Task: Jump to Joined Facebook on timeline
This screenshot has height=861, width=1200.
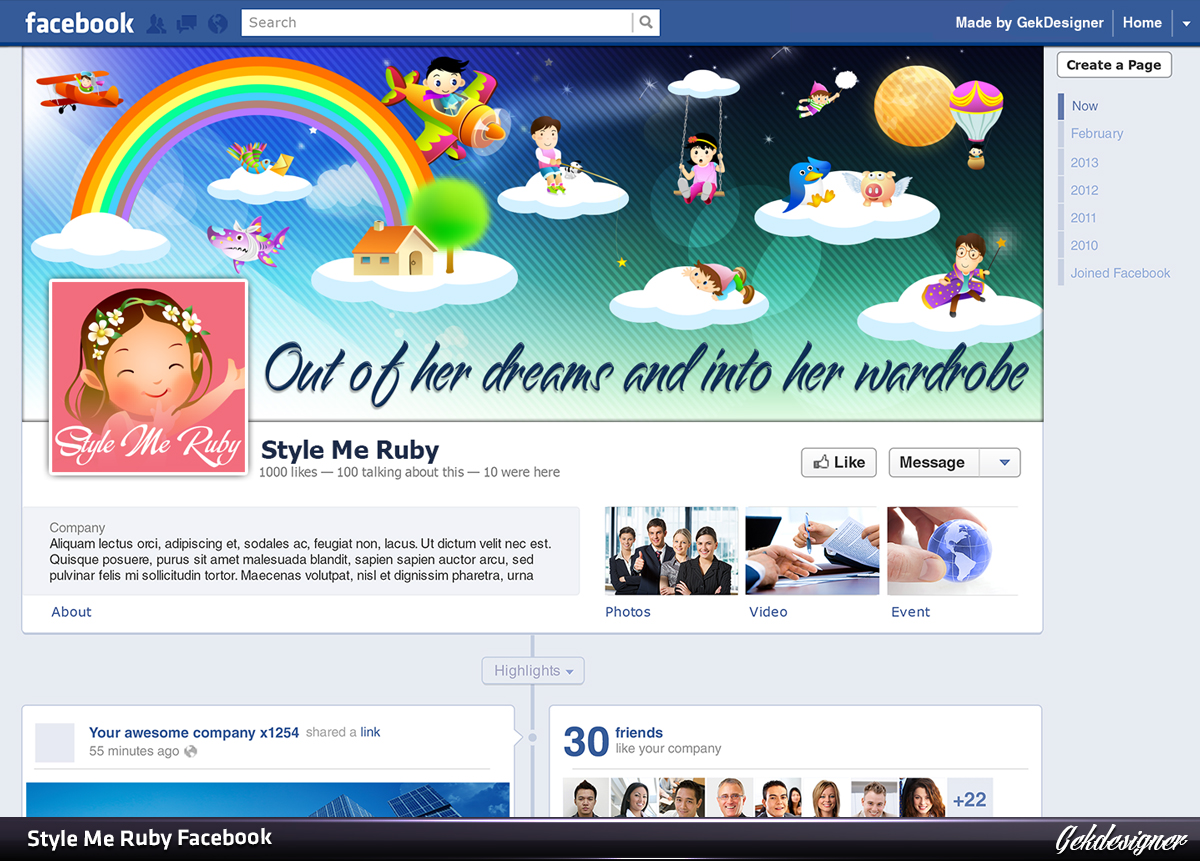Action: point(1120,273)
